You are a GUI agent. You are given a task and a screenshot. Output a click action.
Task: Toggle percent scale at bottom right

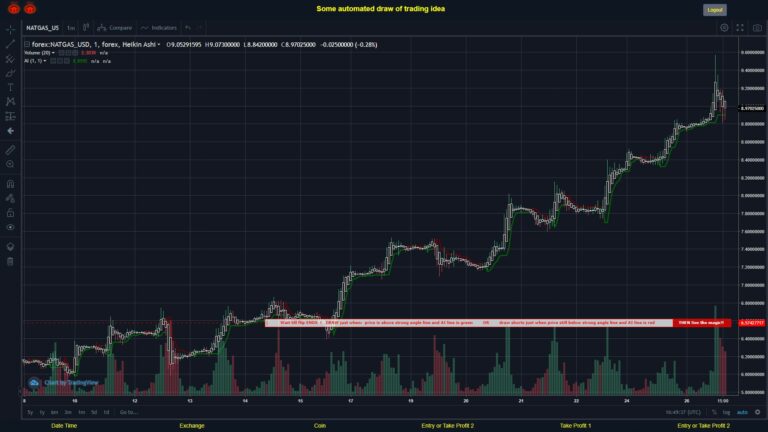(714, 412)
